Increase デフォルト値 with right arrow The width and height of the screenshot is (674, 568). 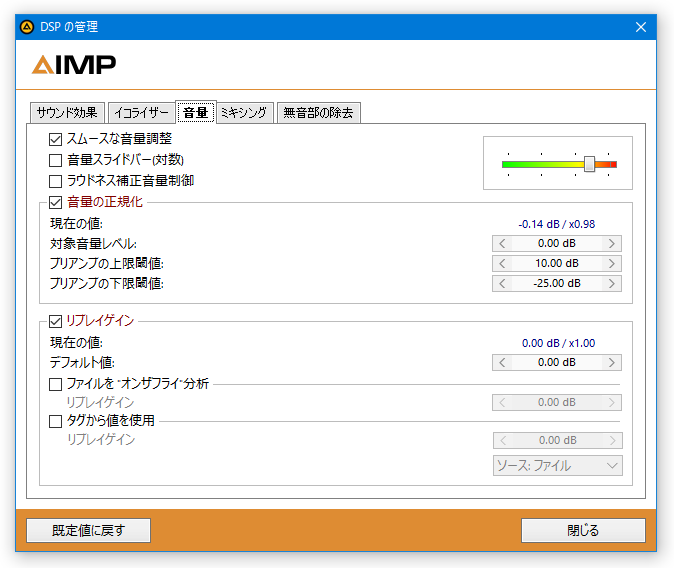click(x=612, y=362)
